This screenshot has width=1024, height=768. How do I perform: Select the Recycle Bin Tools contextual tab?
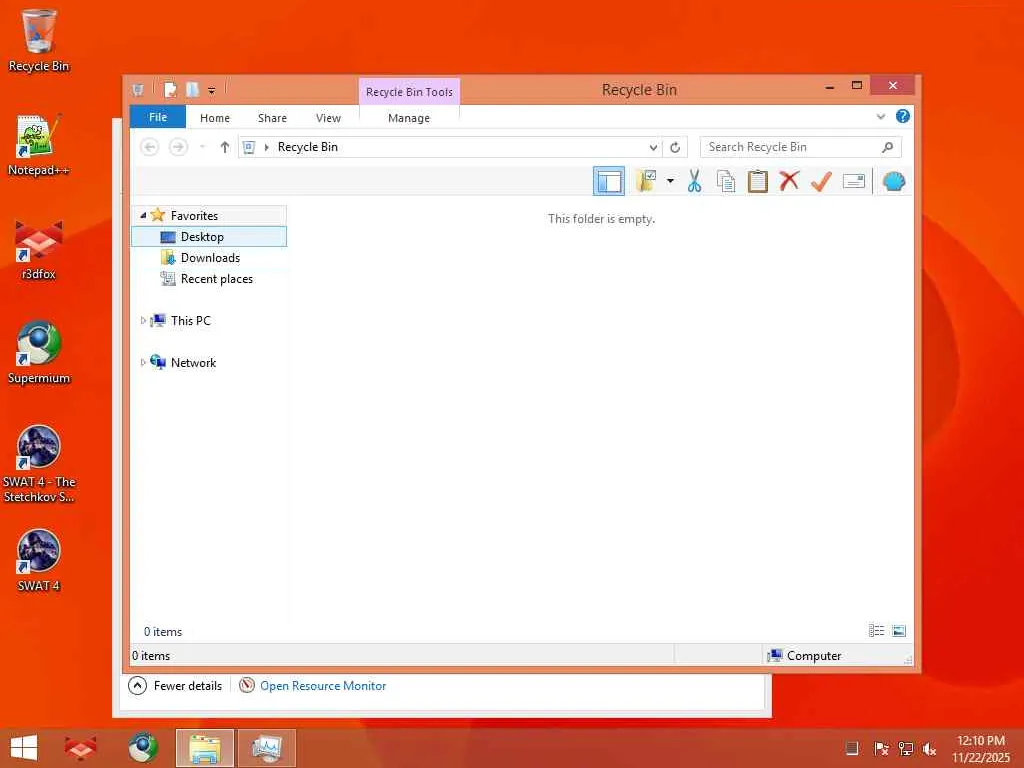point(409,92)
